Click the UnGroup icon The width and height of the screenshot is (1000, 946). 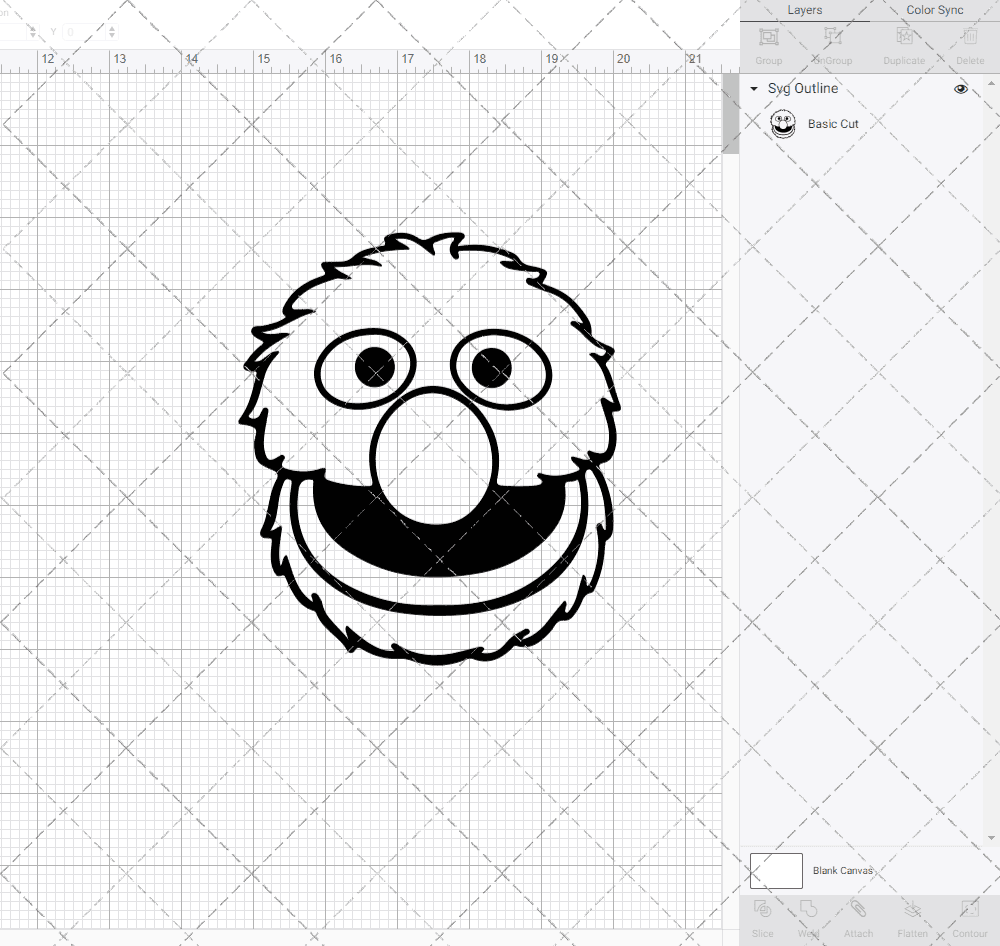[832, 36]
